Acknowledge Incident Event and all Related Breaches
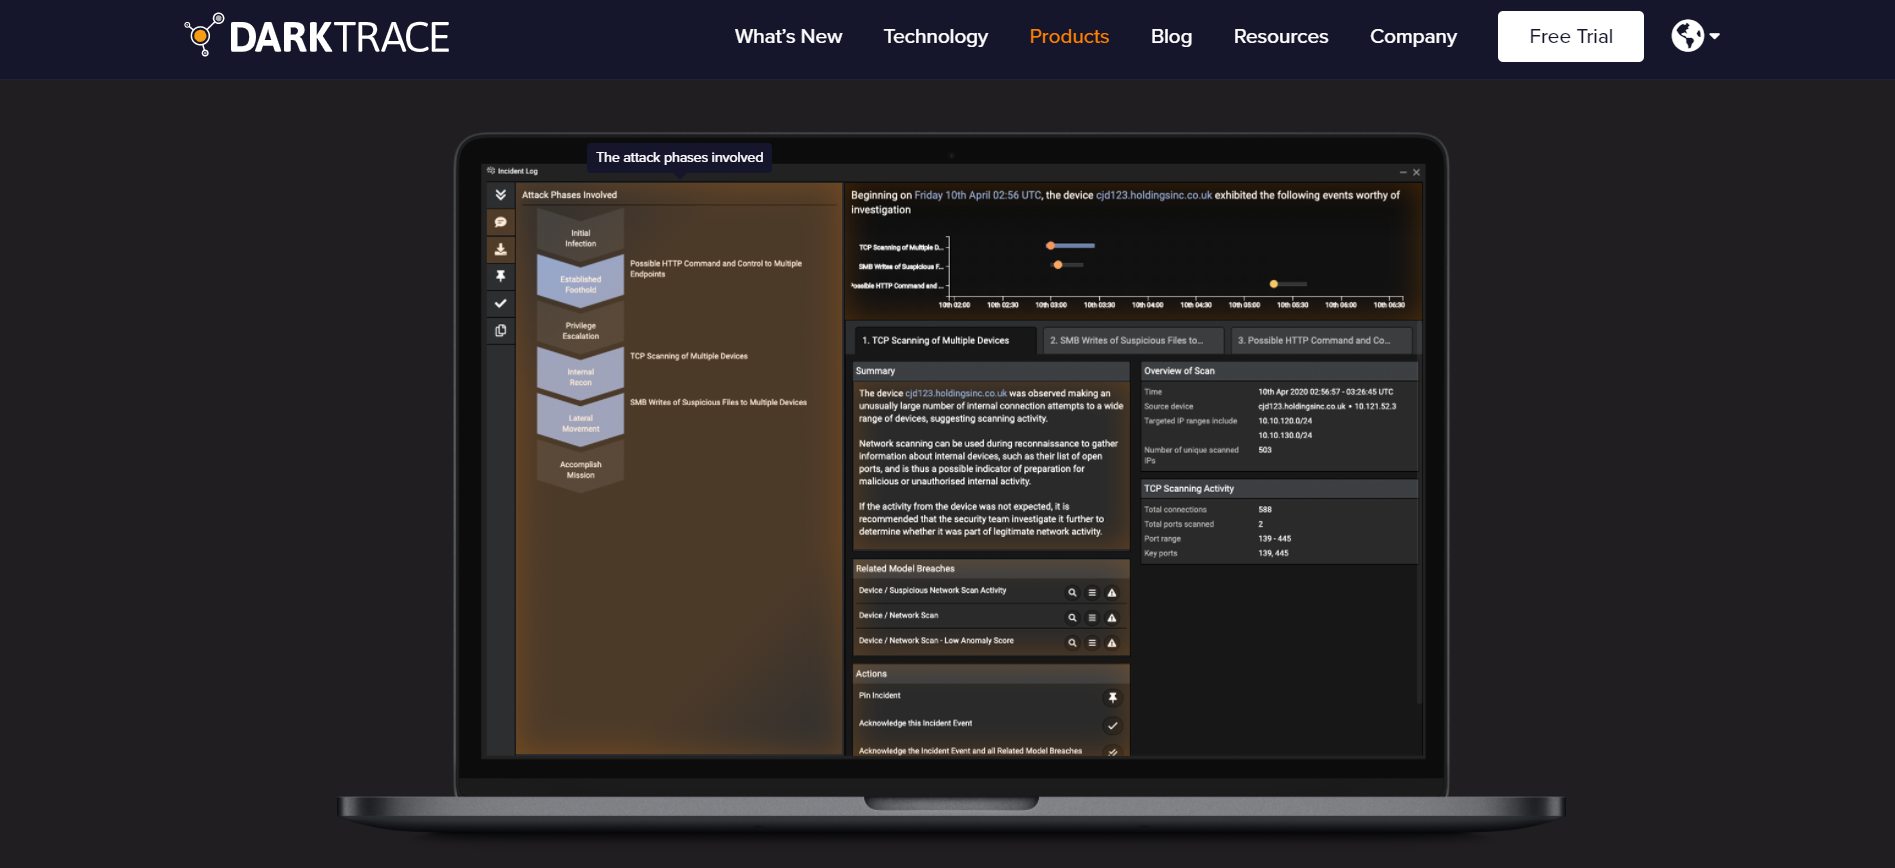Viewport: 1895px width, 868px height. coord(1112,751)
